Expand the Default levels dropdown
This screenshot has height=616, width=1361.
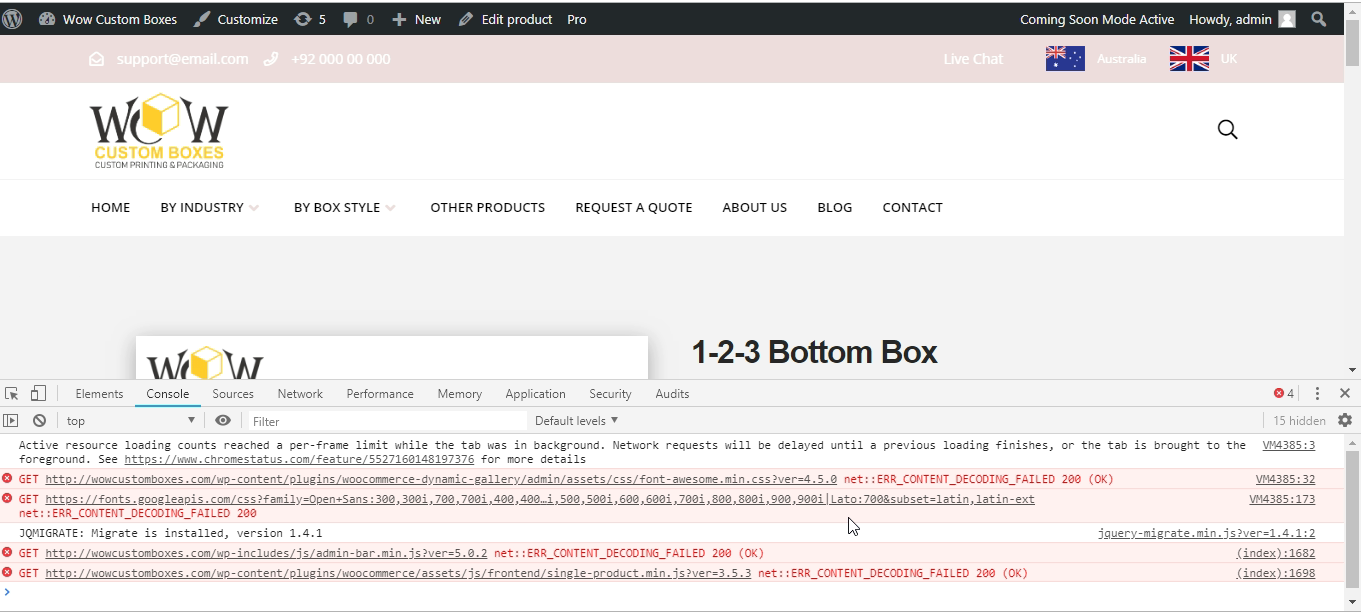[x=577, y=421]
